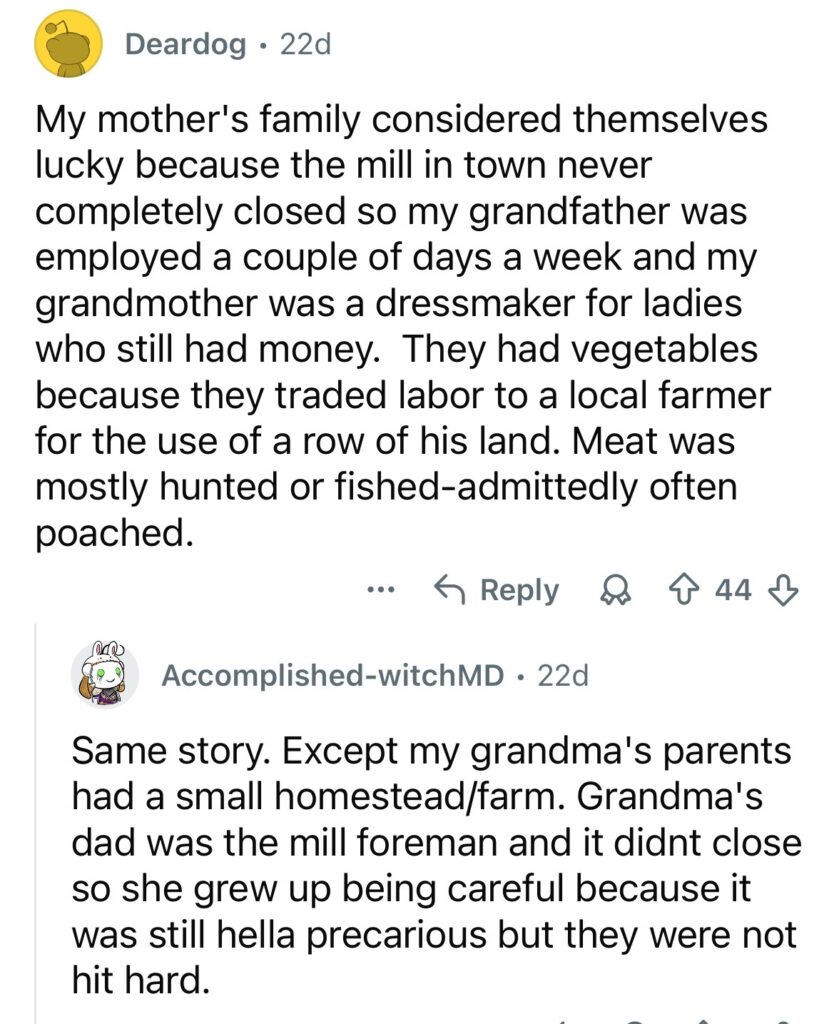Click the Deardog username
This screenshot has width=834, height=1024.
(x=186, y=45)
